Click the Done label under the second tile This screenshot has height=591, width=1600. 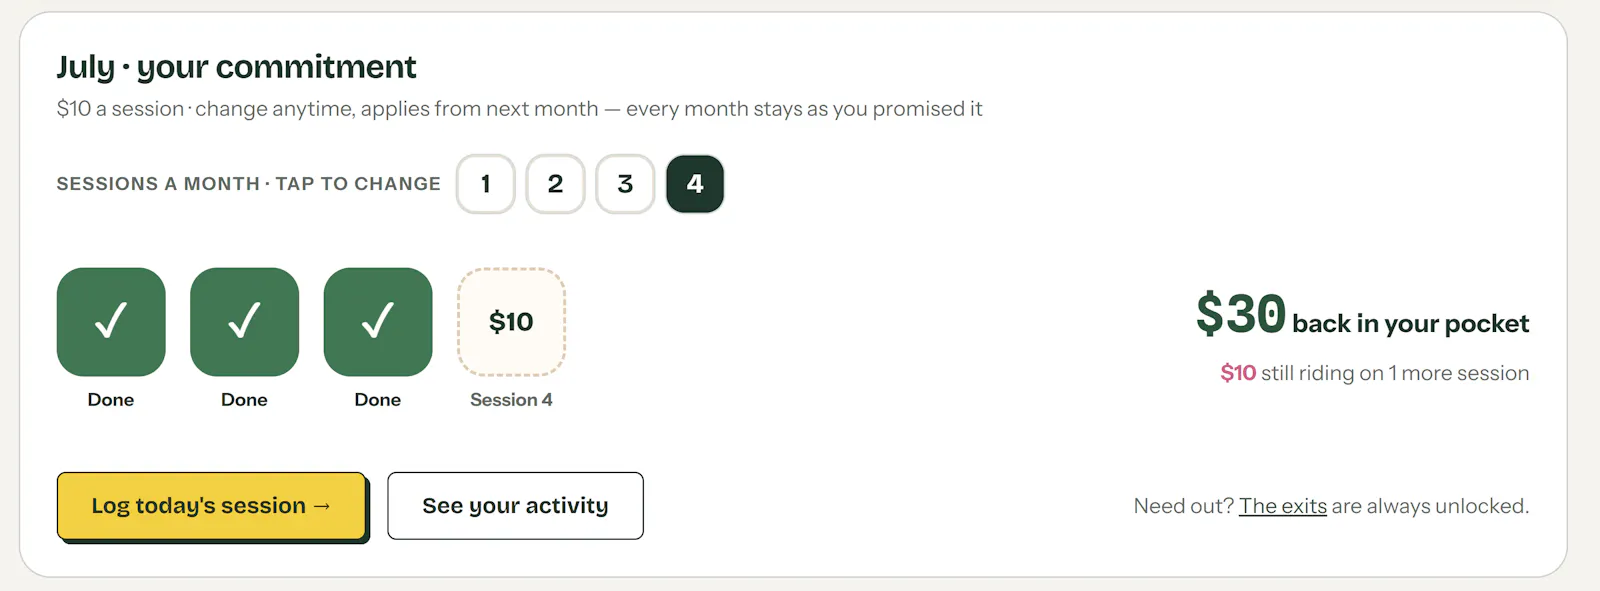point(245,400)
